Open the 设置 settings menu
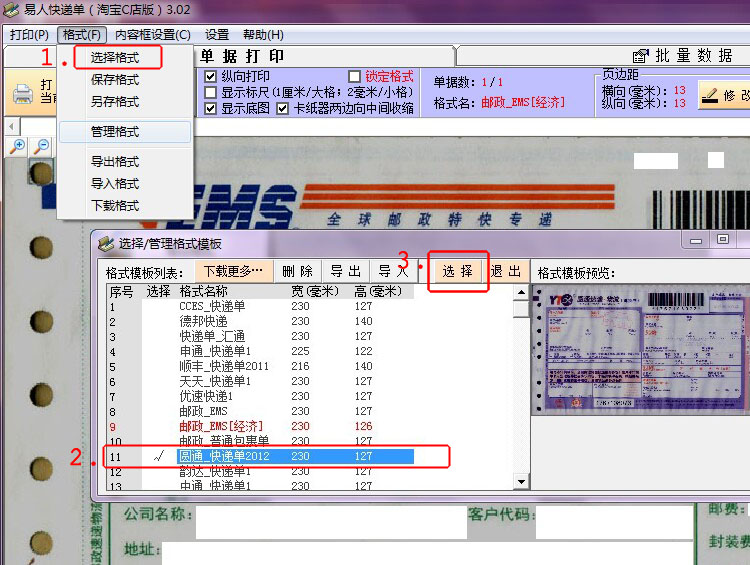 [217, 35]
